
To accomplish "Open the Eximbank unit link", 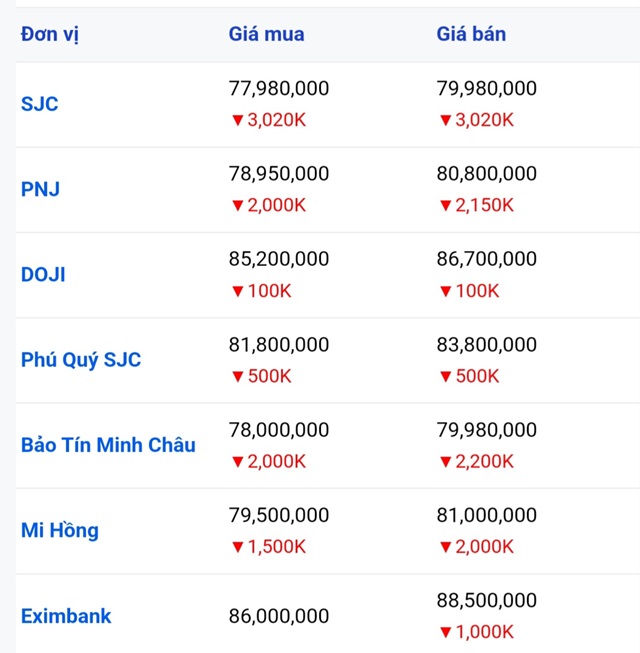I will [66, 616].
